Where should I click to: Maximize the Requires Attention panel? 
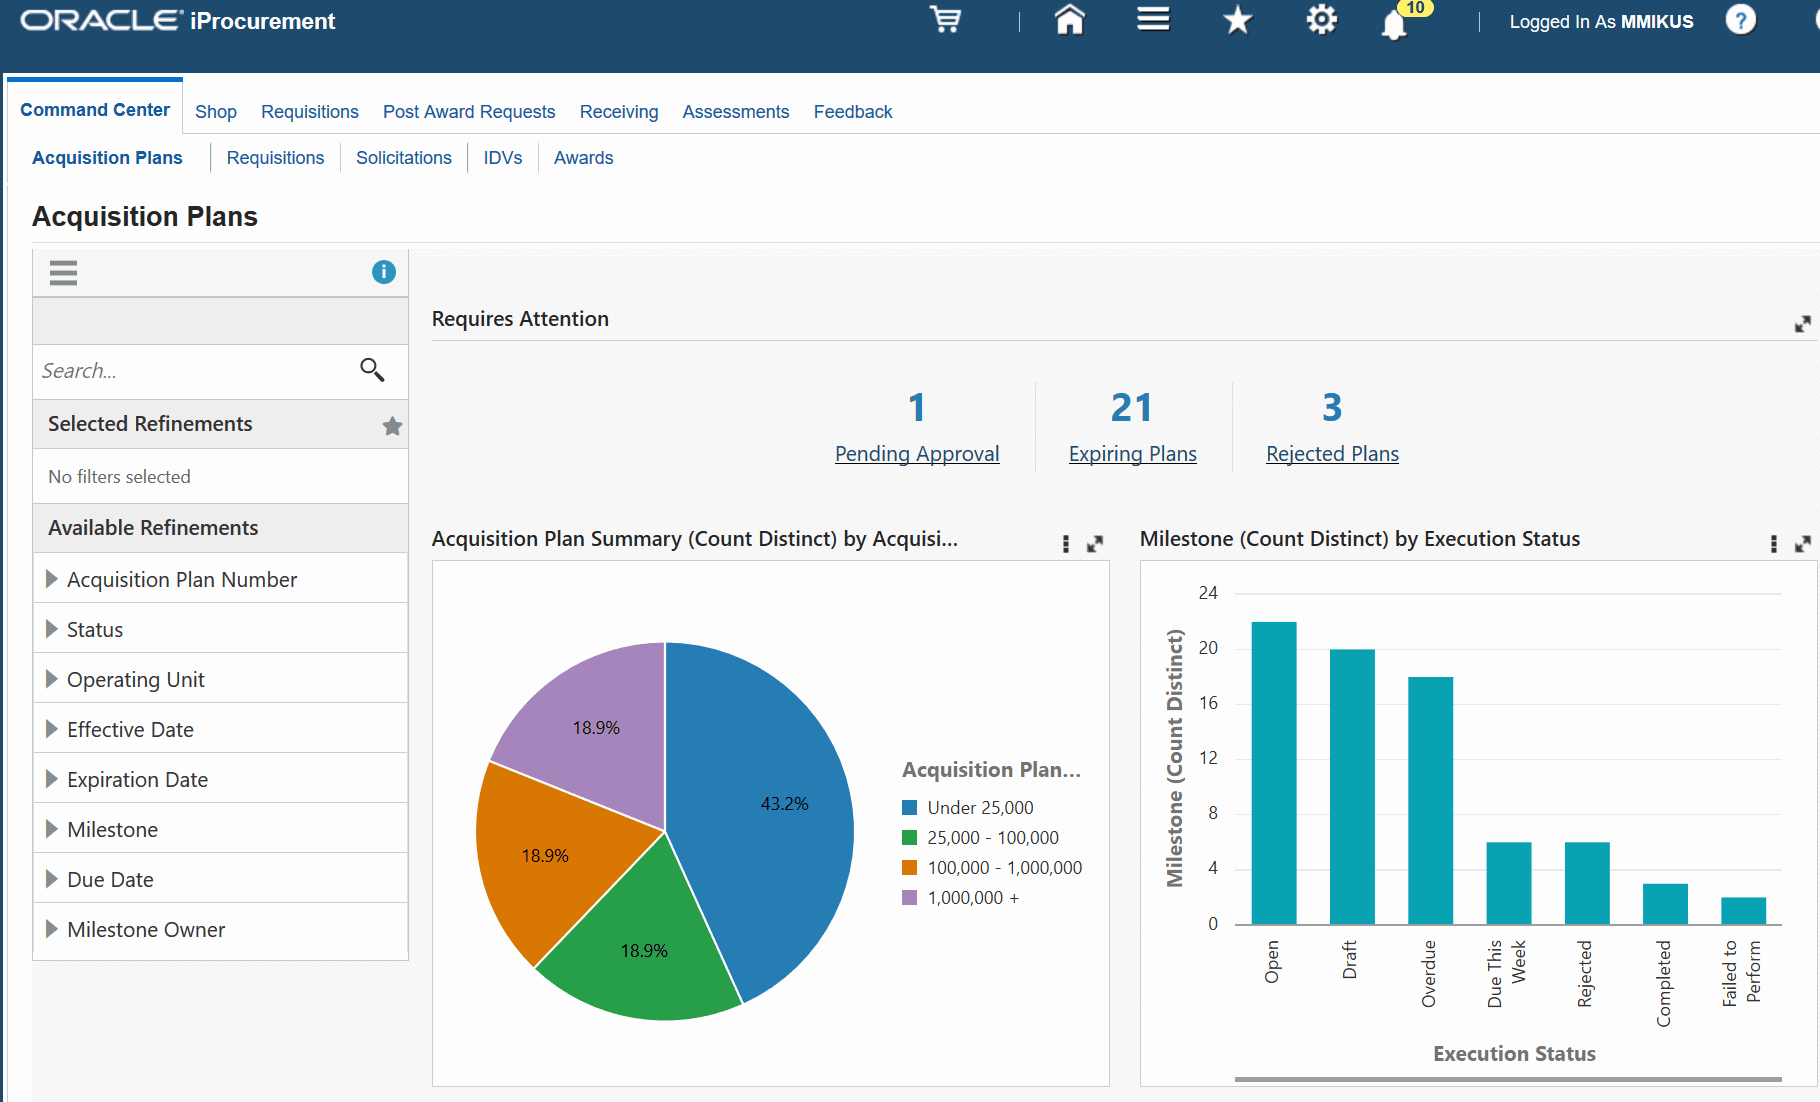[1802, 324]
